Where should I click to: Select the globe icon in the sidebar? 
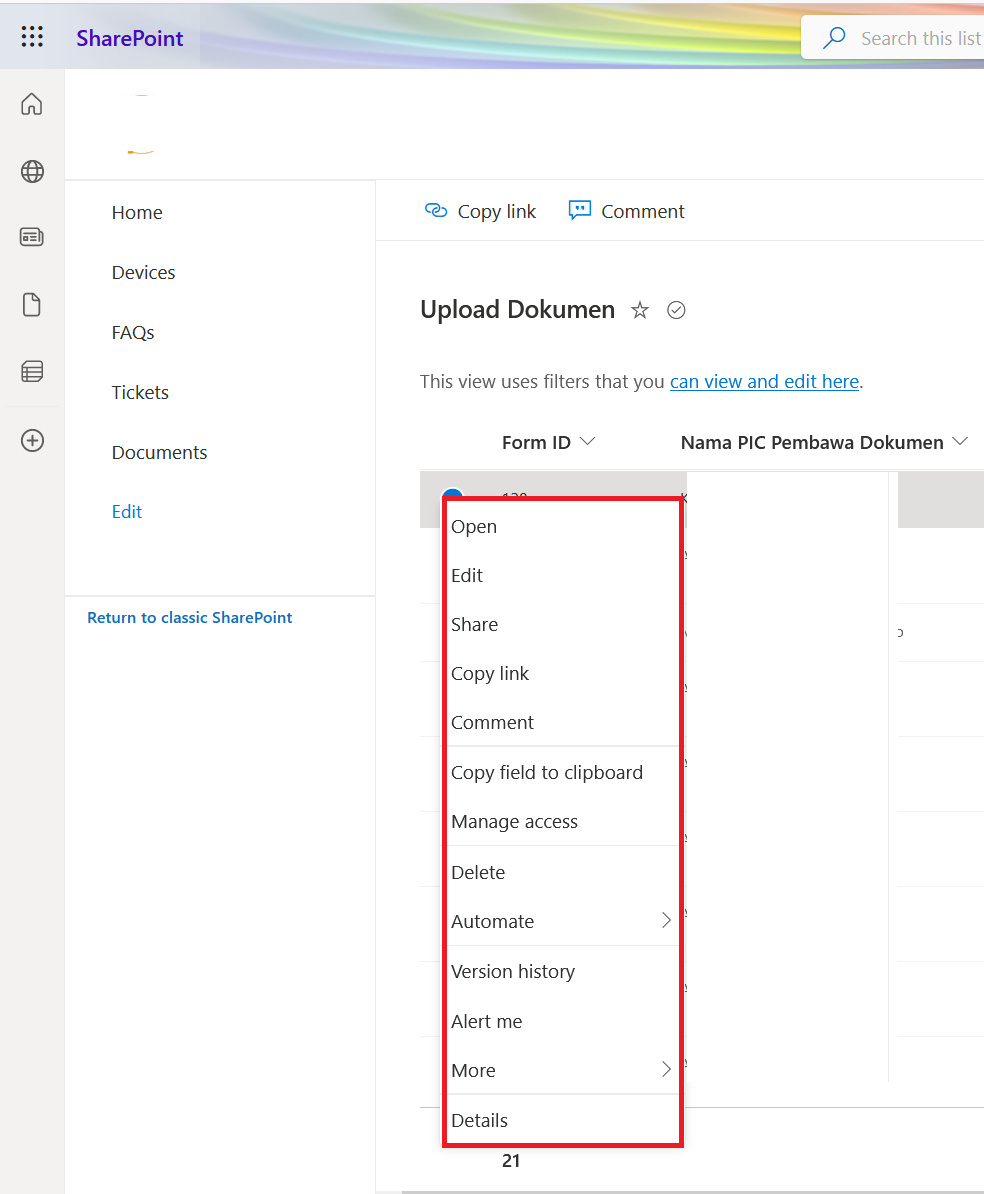click(31, 171)
